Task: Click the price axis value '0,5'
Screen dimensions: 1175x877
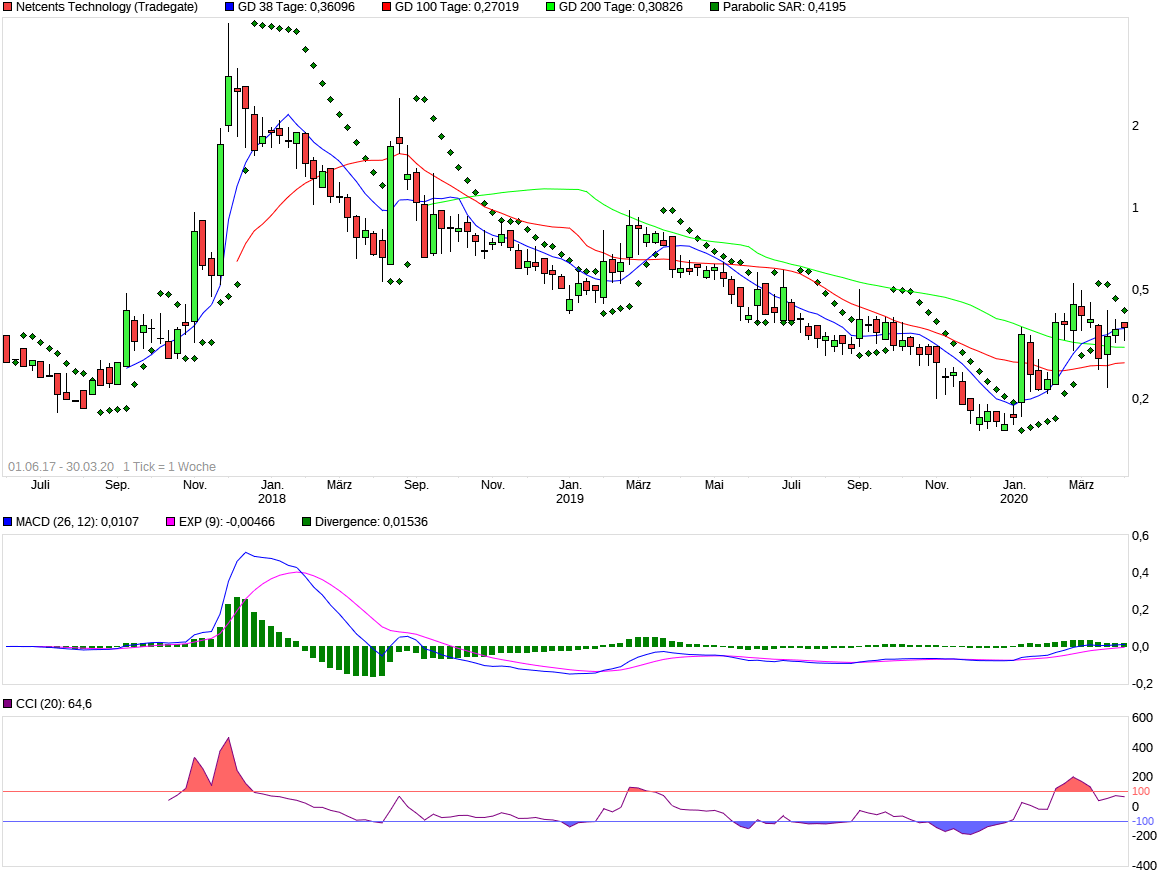Action: click(x=1140, y=290)
